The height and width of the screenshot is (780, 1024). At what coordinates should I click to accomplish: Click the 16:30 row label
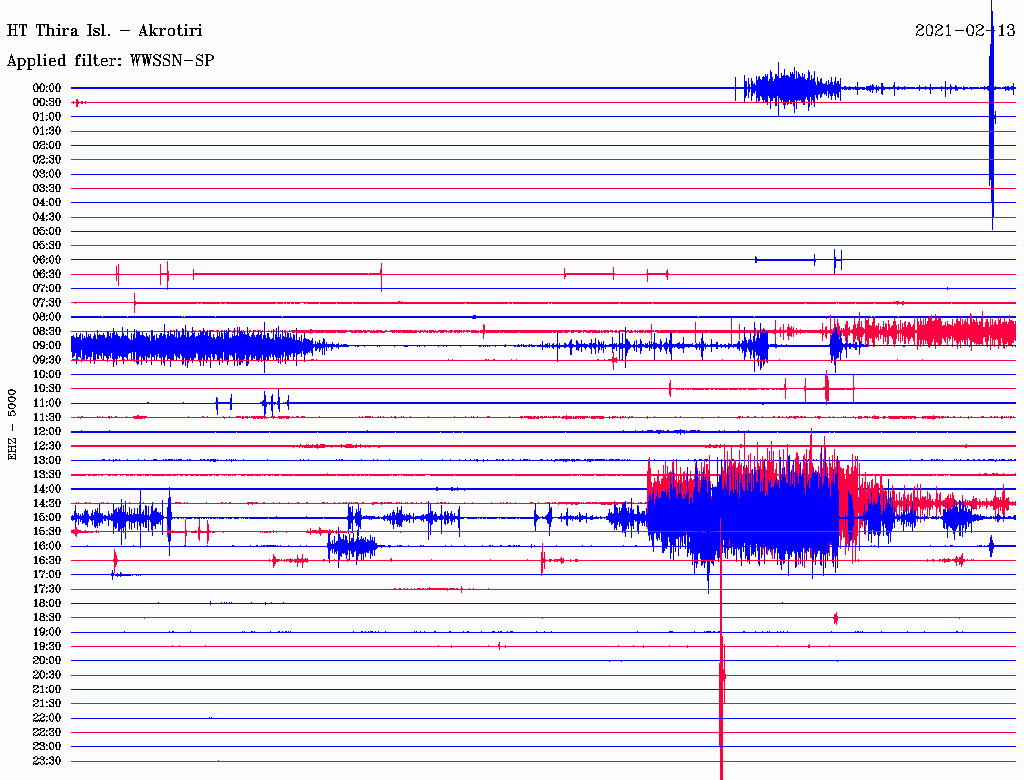tap(47, 561)
